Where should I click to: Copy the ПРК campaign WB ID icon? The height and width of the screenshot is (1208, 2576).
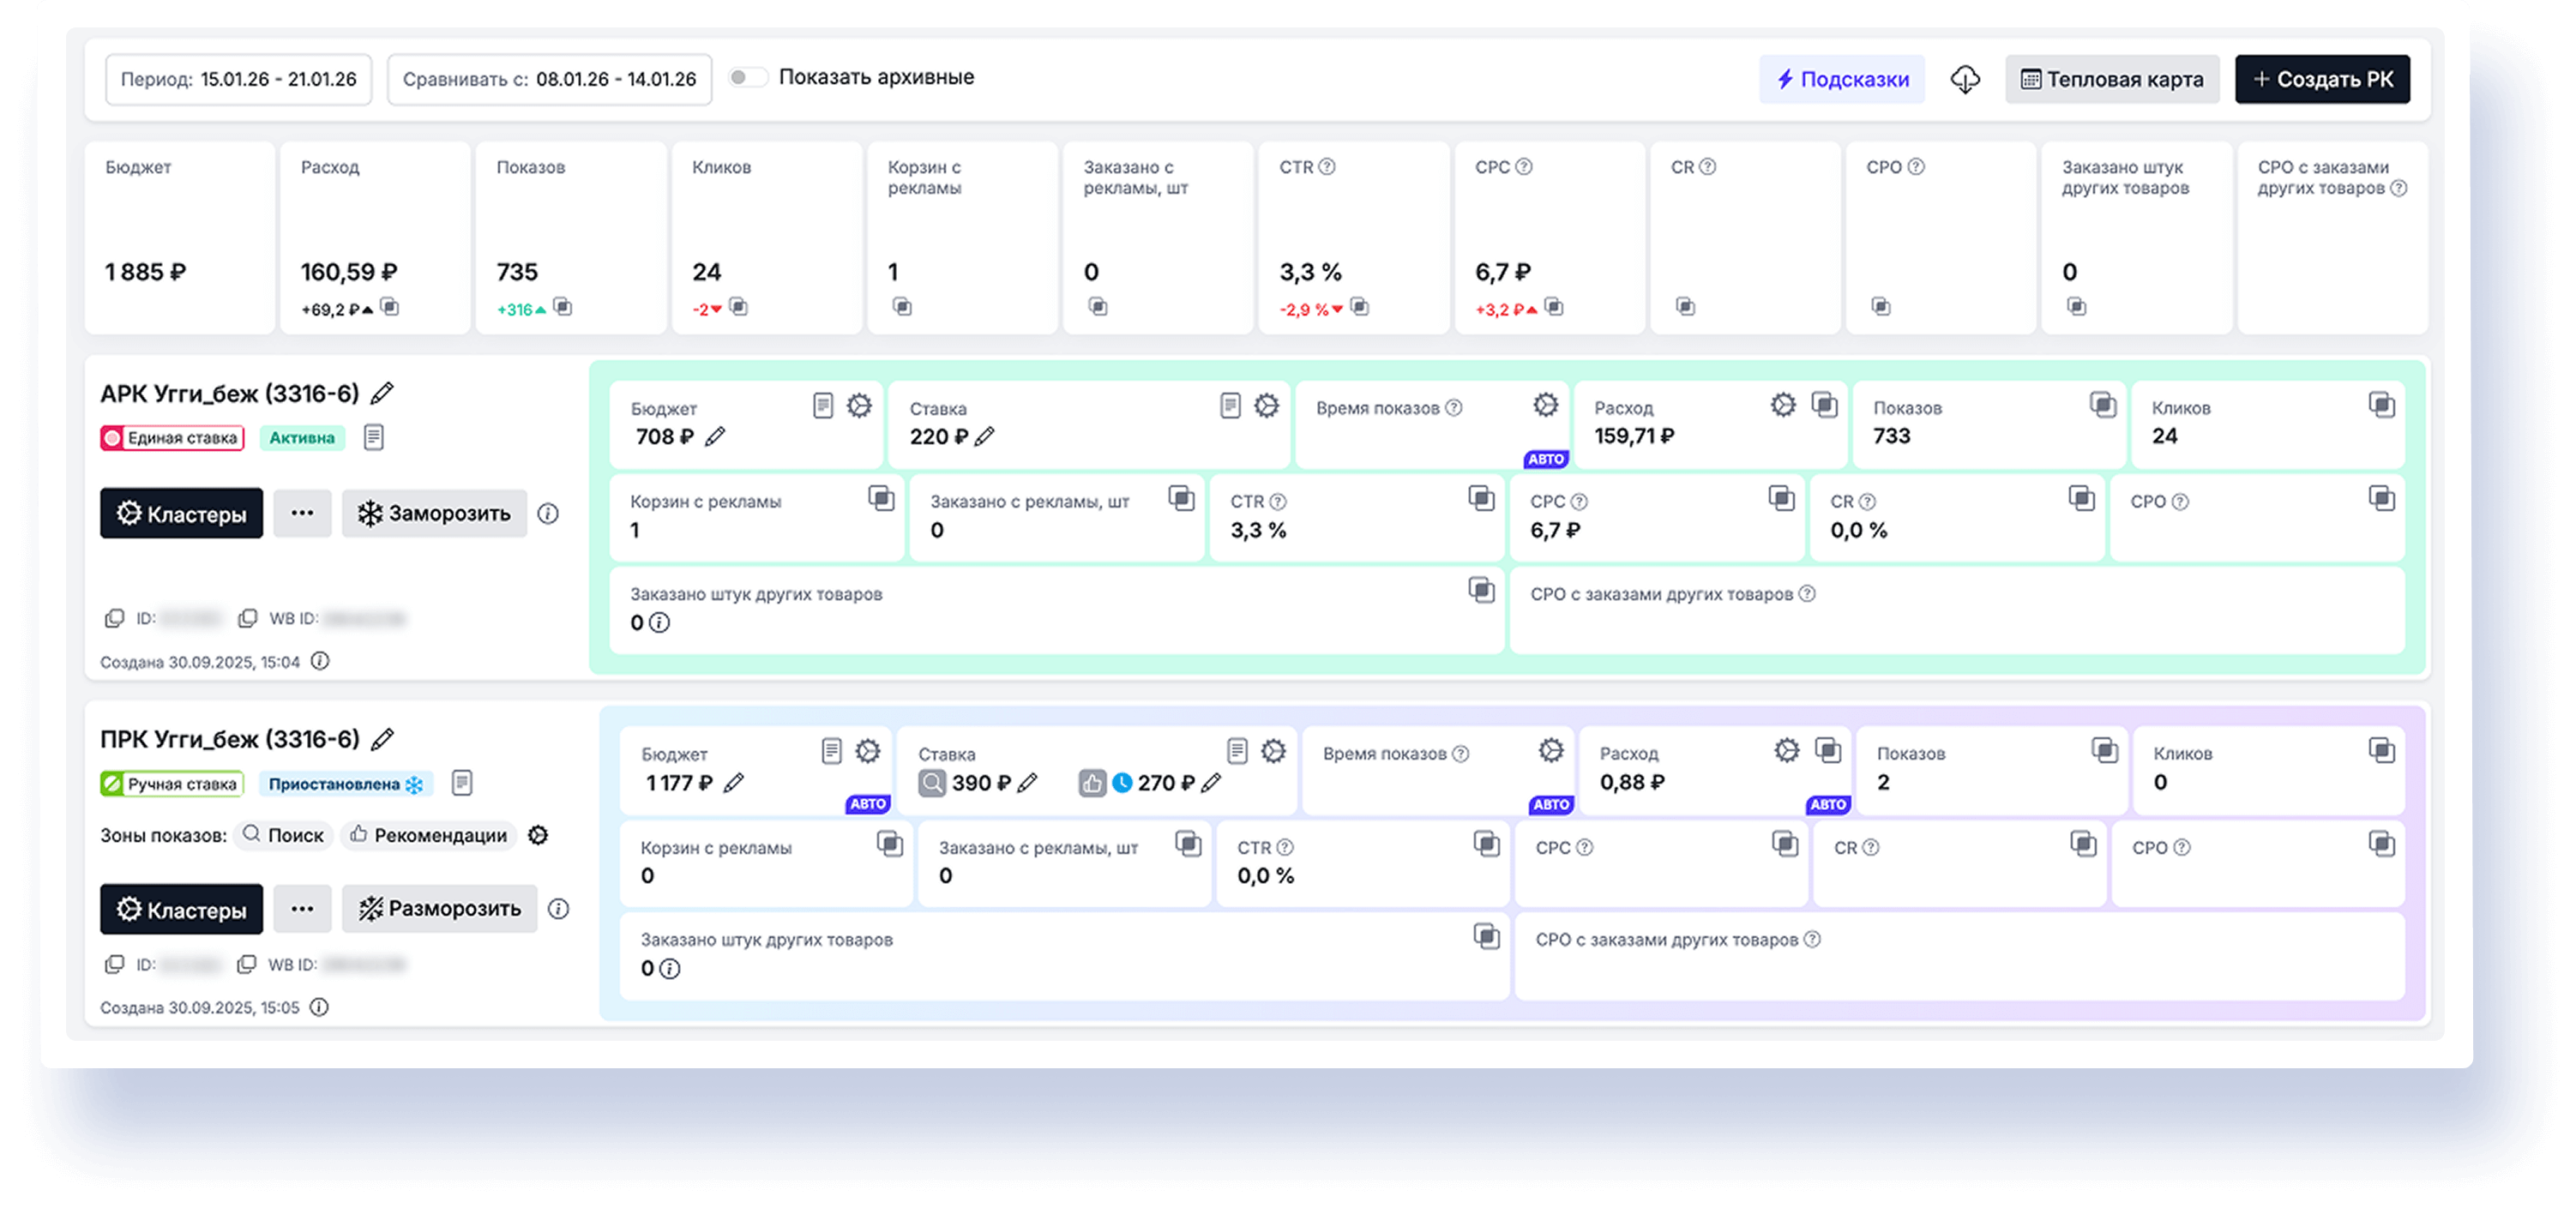[x=246, y=965]
